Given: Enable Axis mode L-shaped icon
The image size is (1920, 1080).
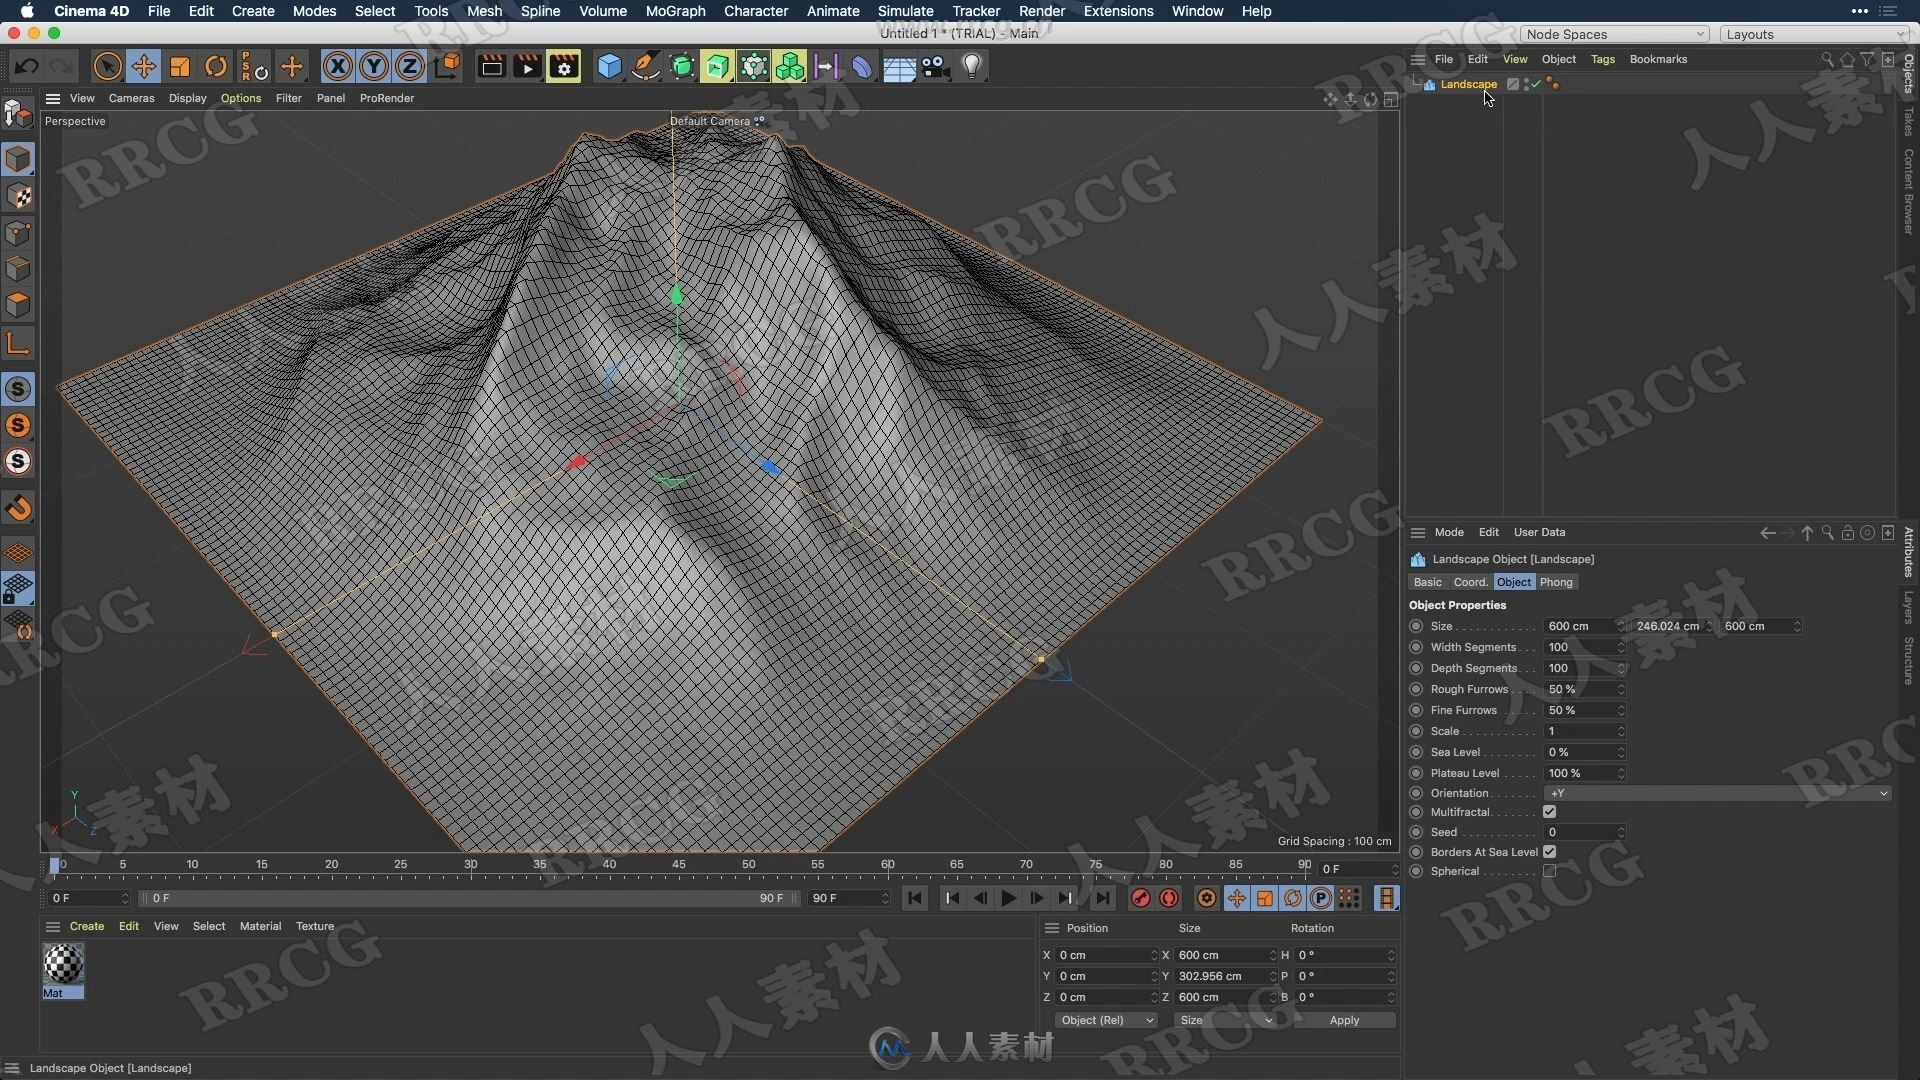Looking at the screenshot, I should (18, 343).
